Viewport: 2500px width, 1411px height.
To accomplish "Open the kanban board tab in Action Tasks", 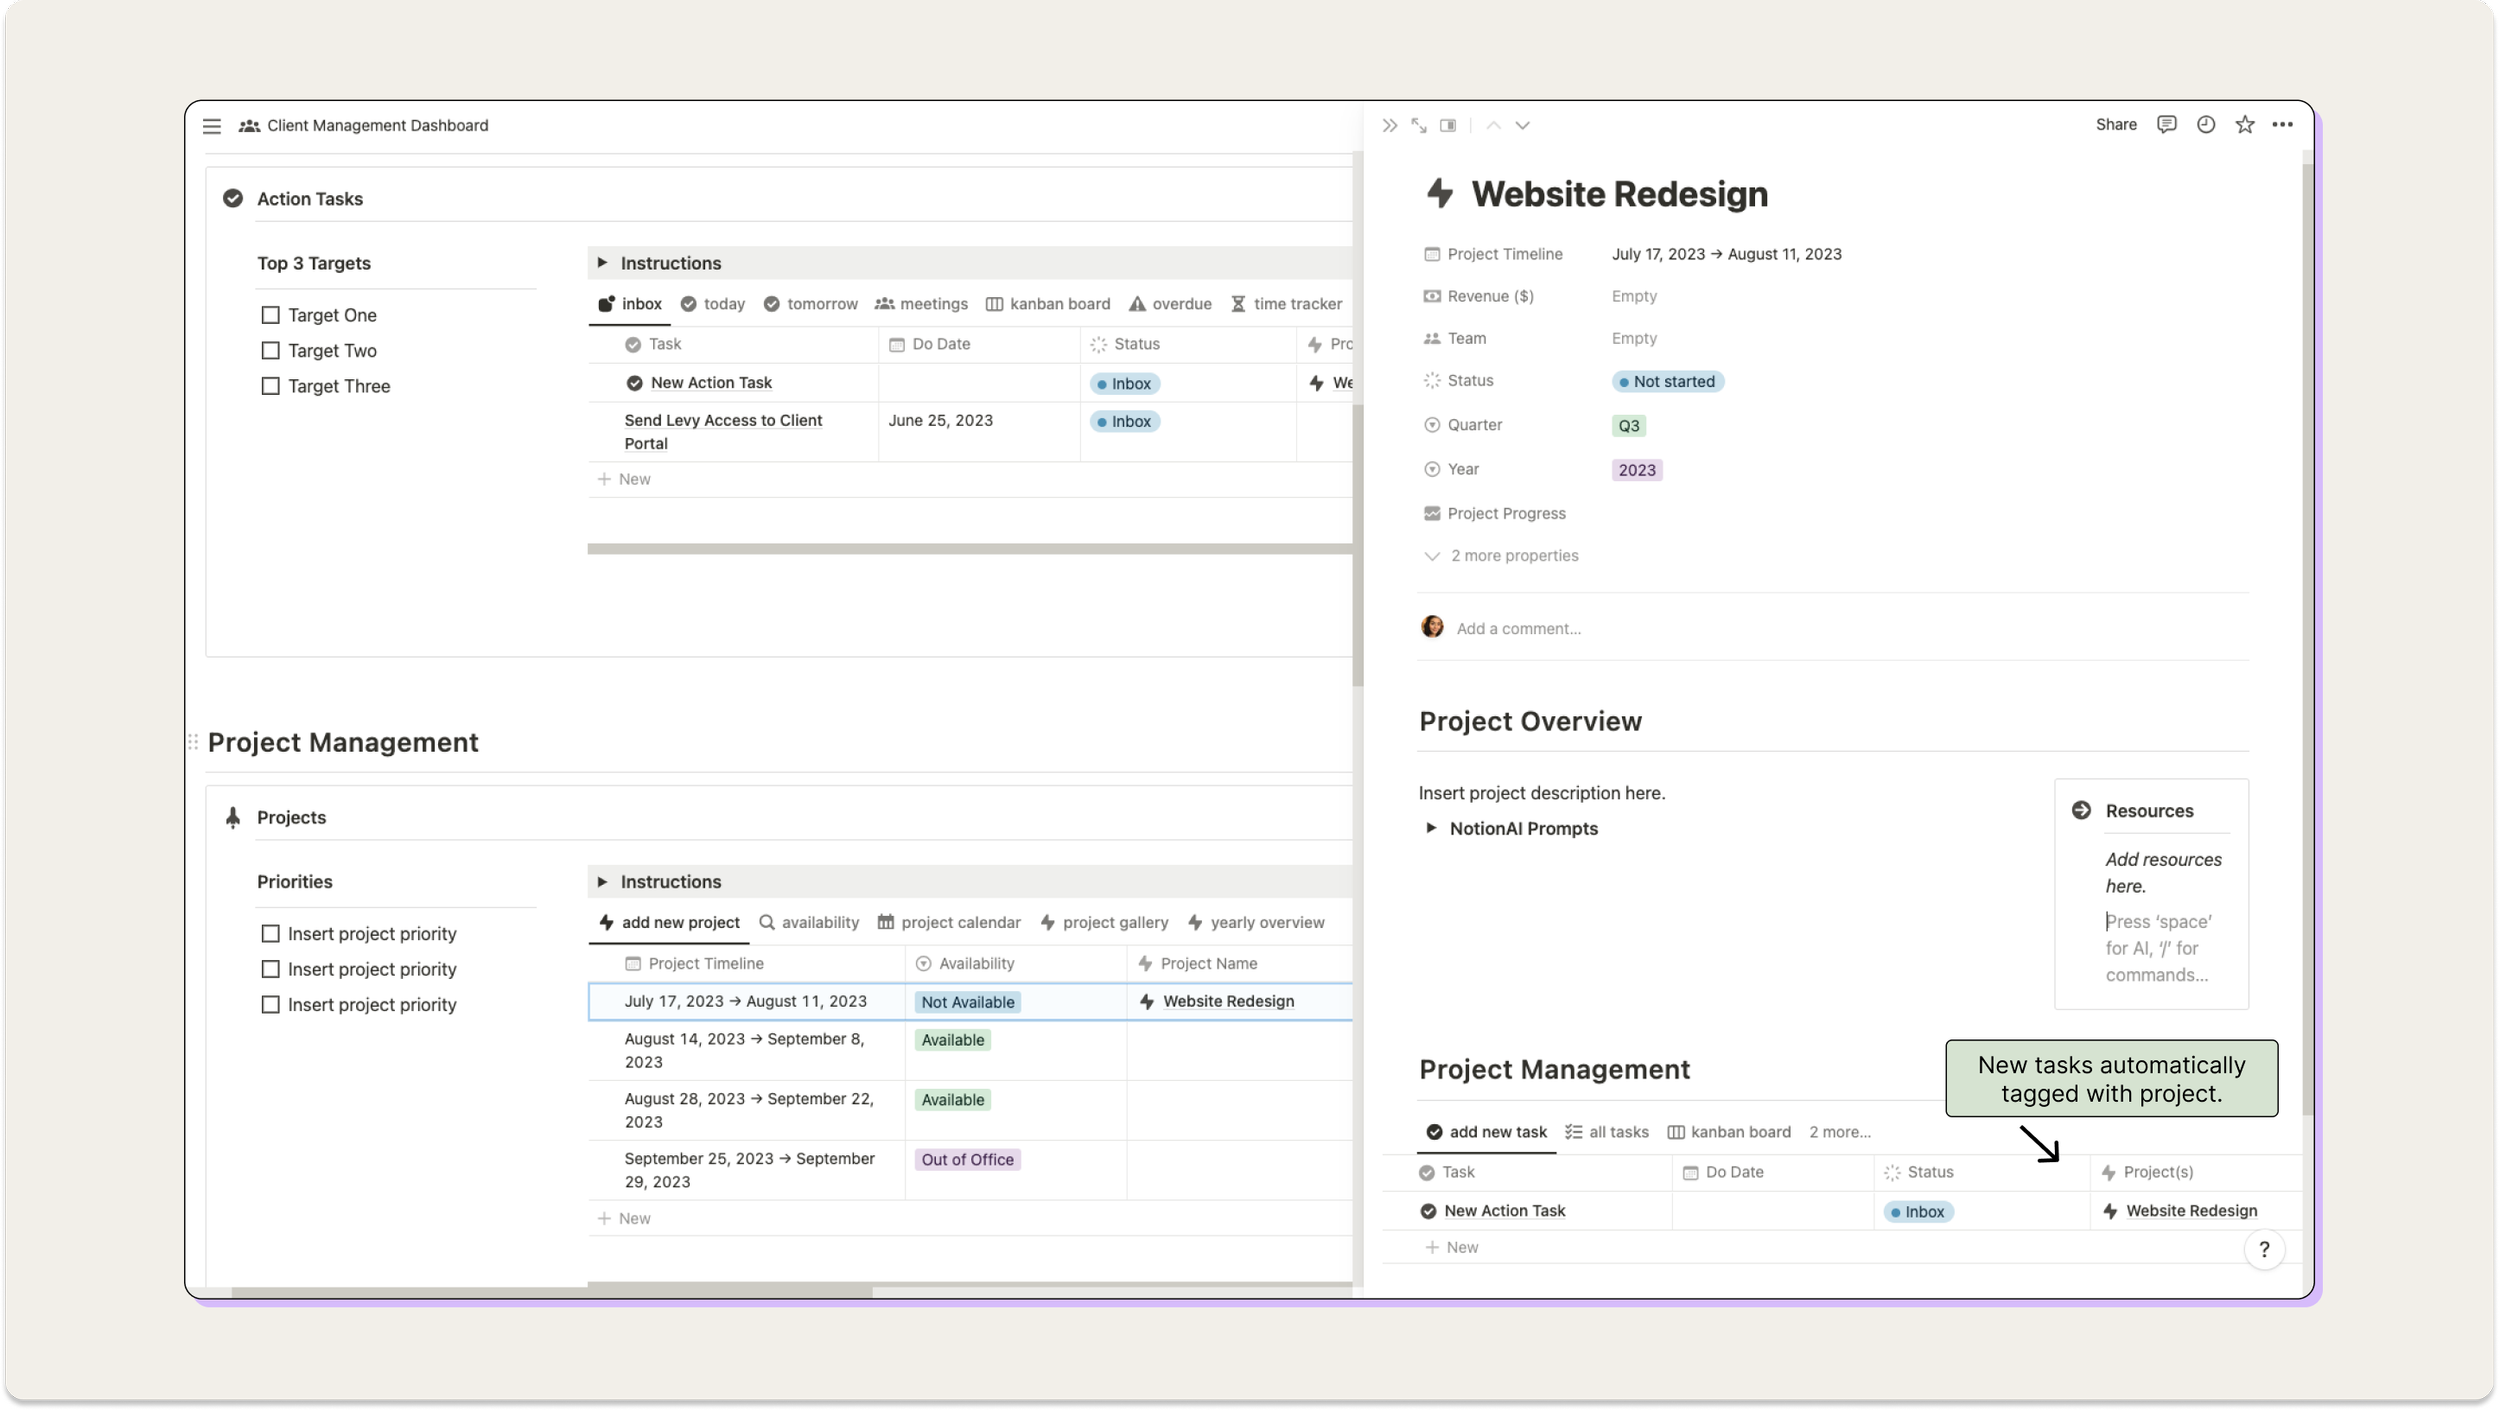I will (x=1047, y=304).
